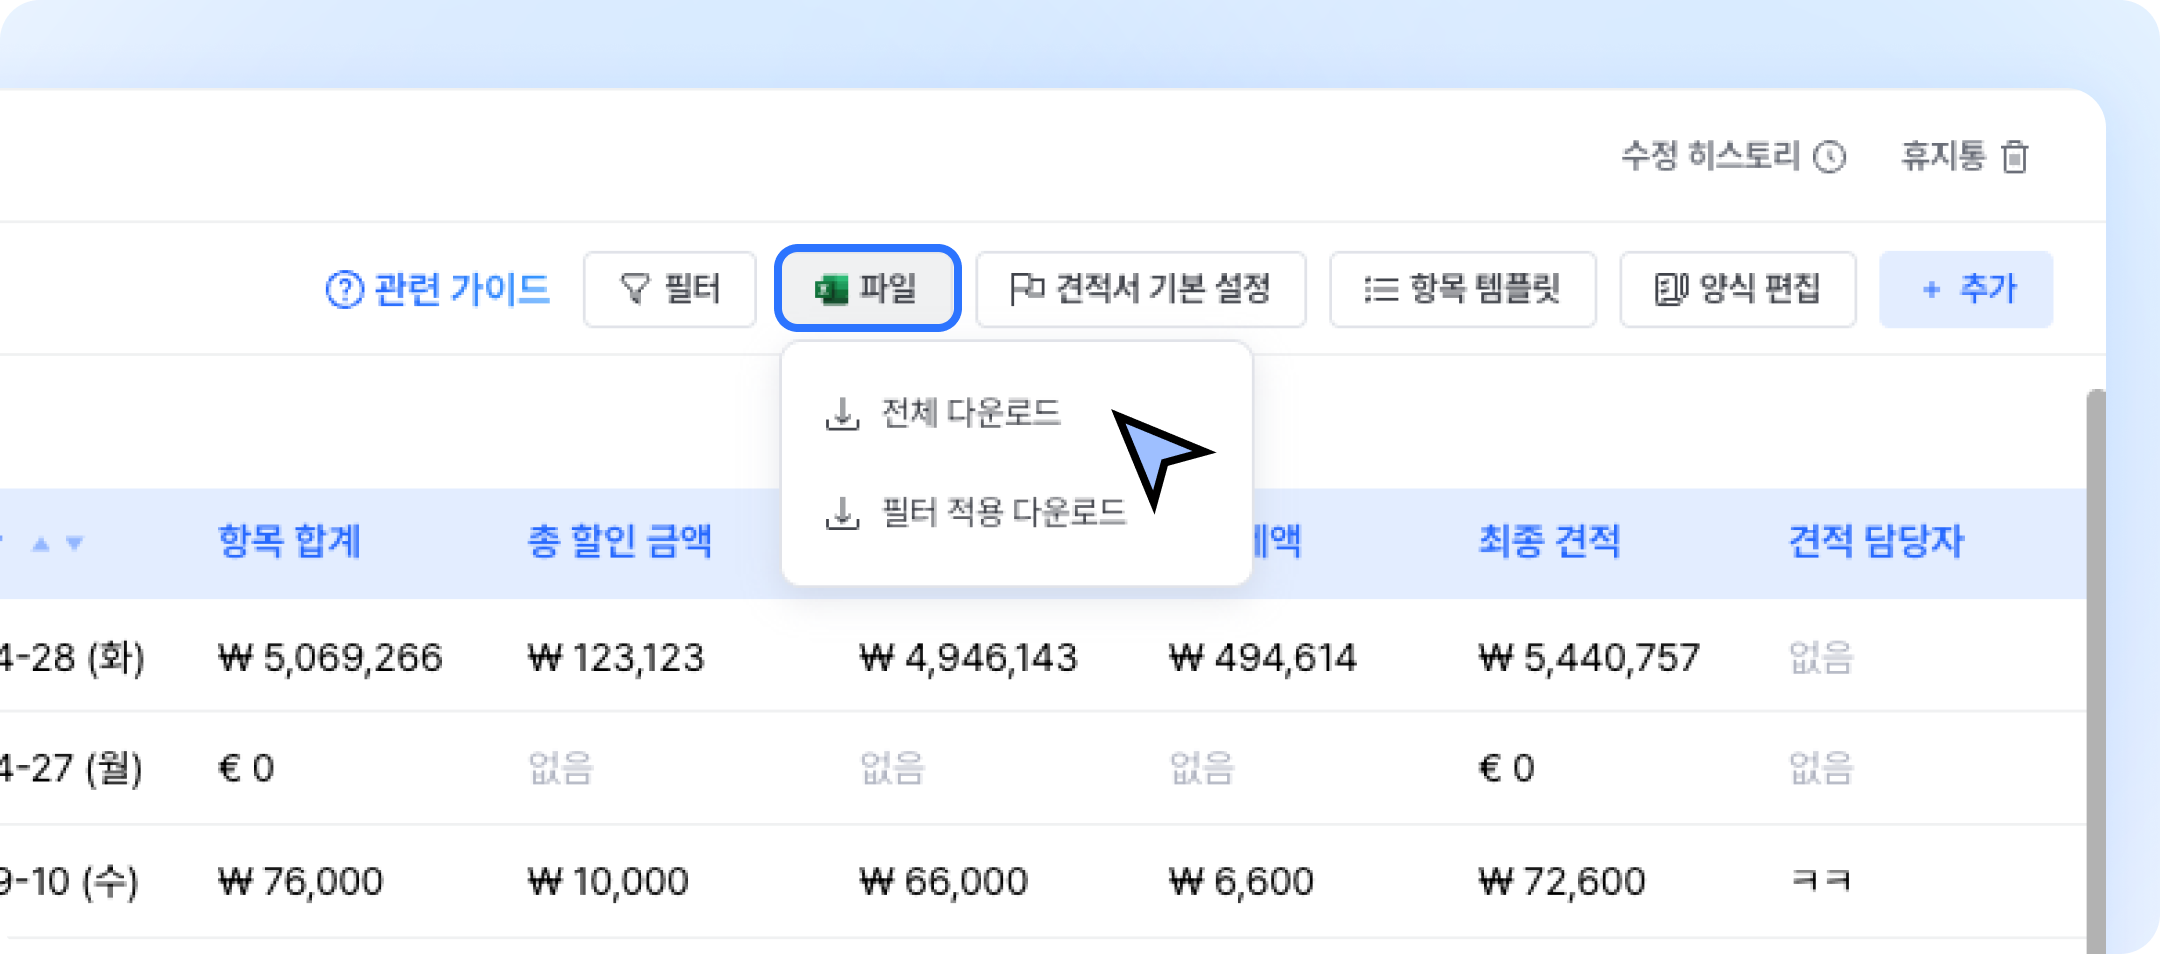The image size is (2160, 954).
Task: Click the 관련 가이드 question mark icon
Action: (344, 290)
